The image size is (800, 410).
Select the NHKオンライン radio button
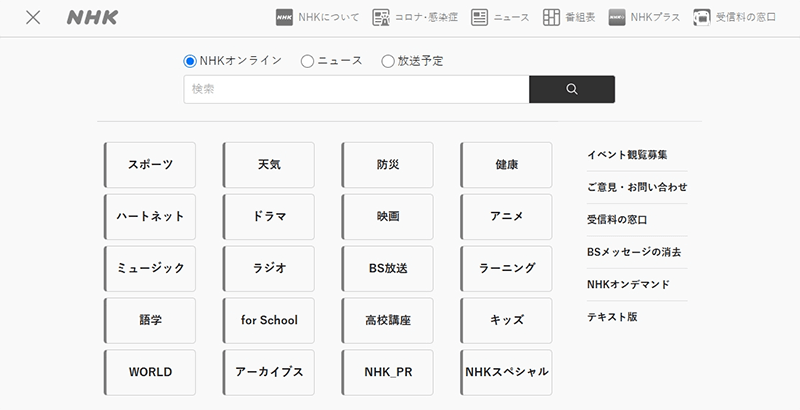pyautogui.click(x=190, y=61)
